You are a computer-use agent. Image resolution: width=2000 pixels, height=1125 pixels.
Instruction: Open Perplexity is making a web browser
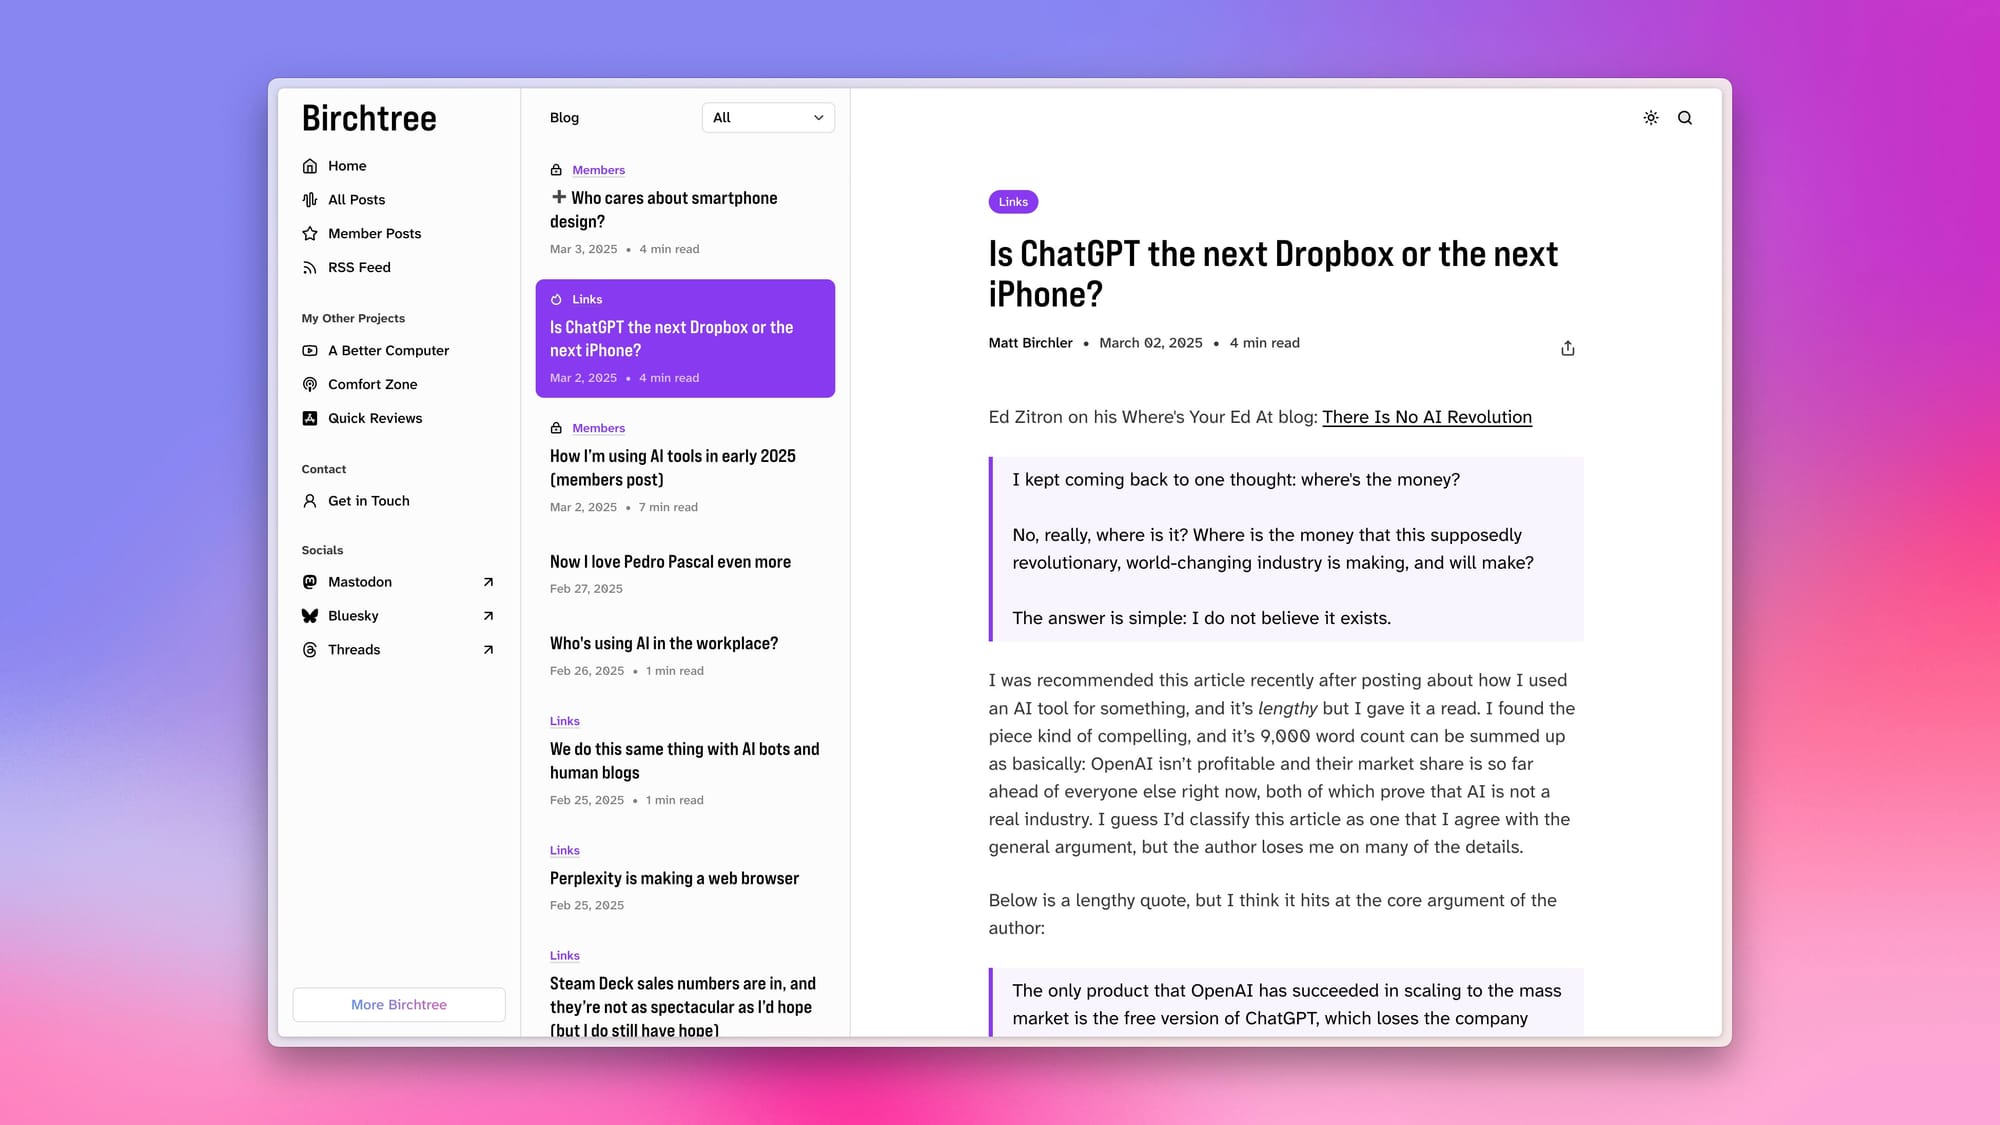(x=674, y=878)
